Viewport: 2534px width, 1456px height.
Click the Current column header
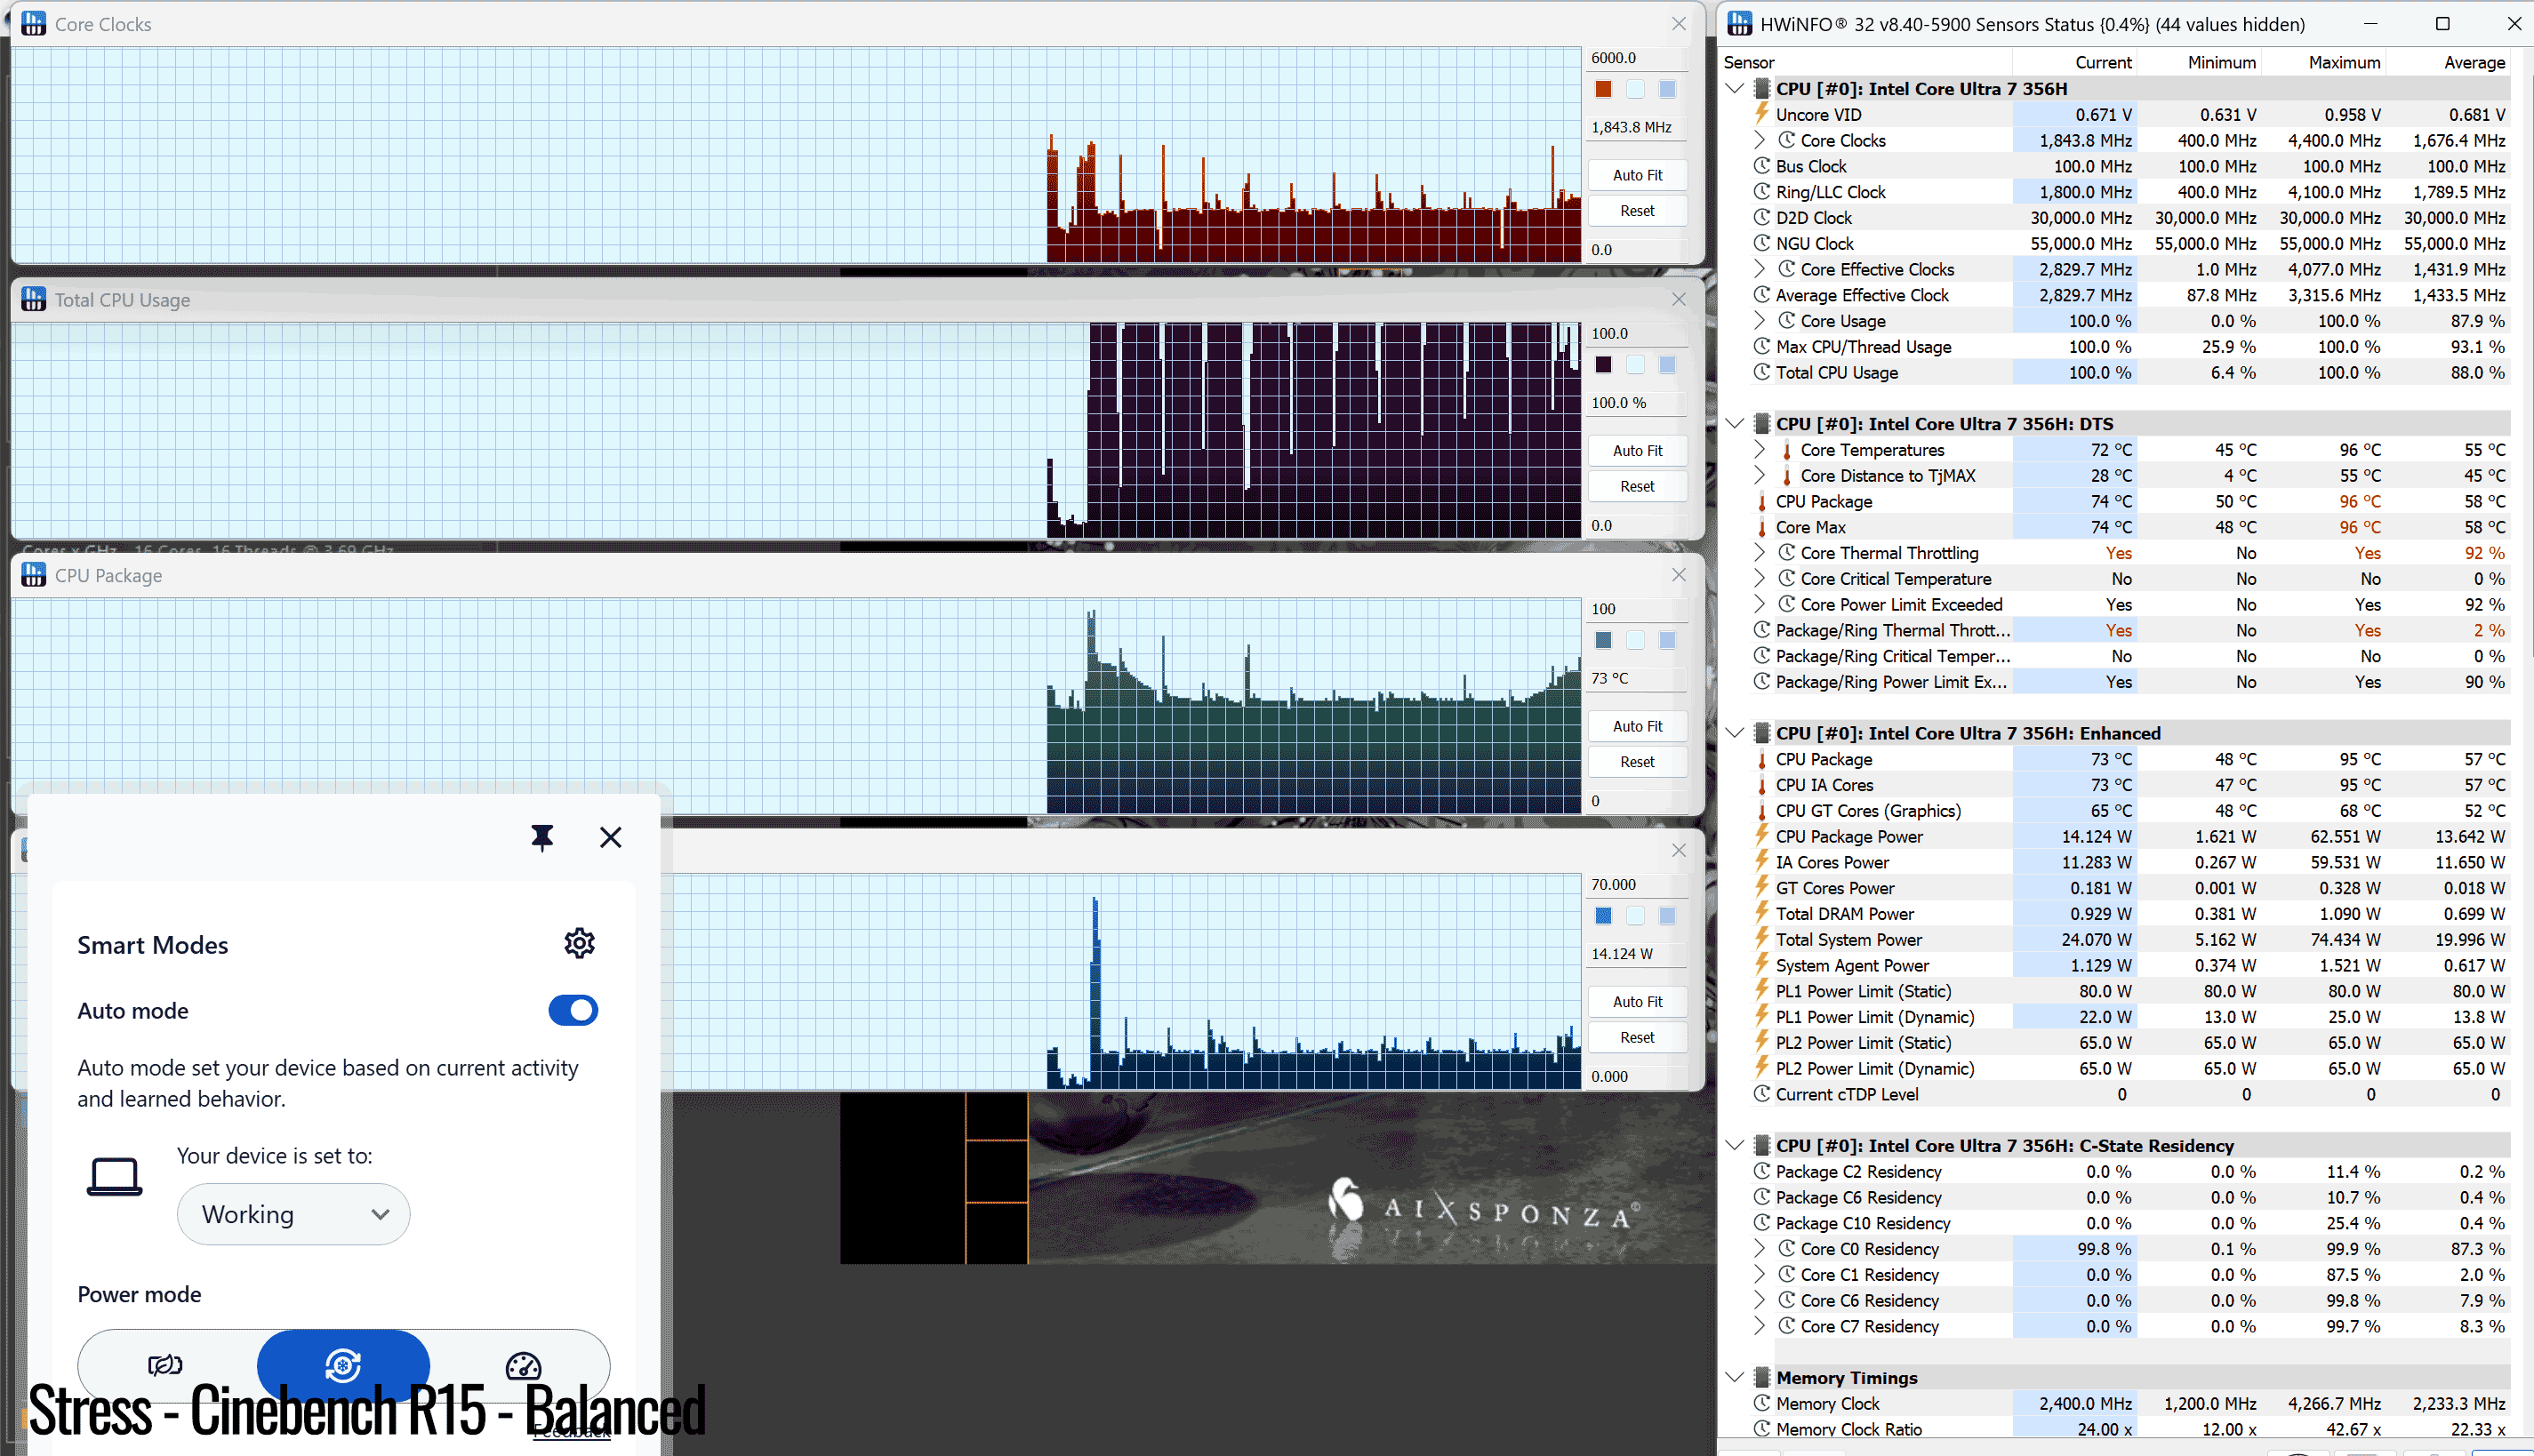pyautogui.click(x=2073, y=62)
